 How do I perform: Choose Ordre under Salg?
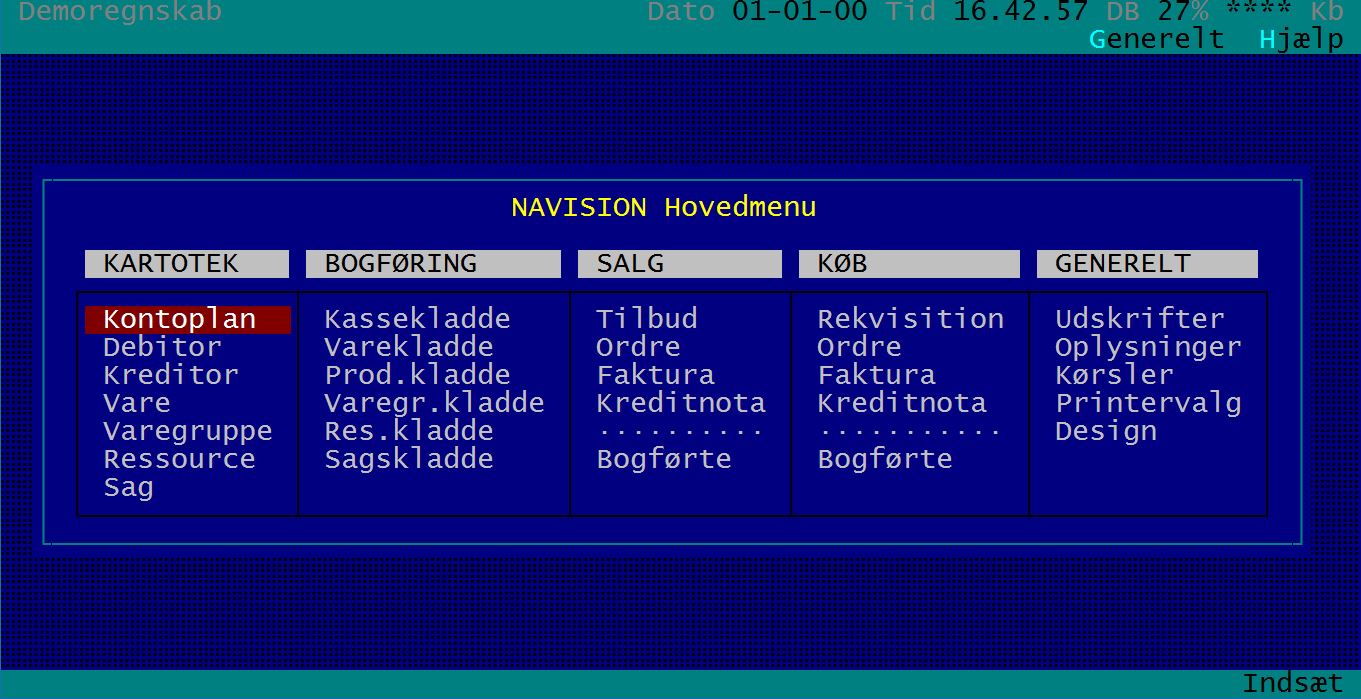(638, 348)
